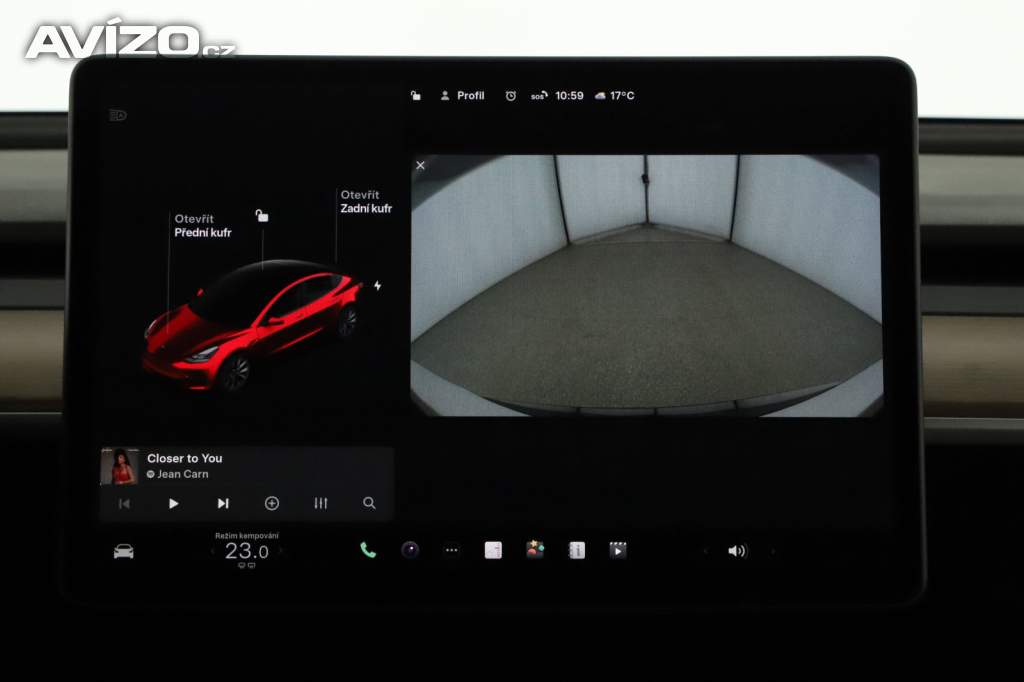
Task: Open the Profil driver profile menu
Action: (462, 96)
